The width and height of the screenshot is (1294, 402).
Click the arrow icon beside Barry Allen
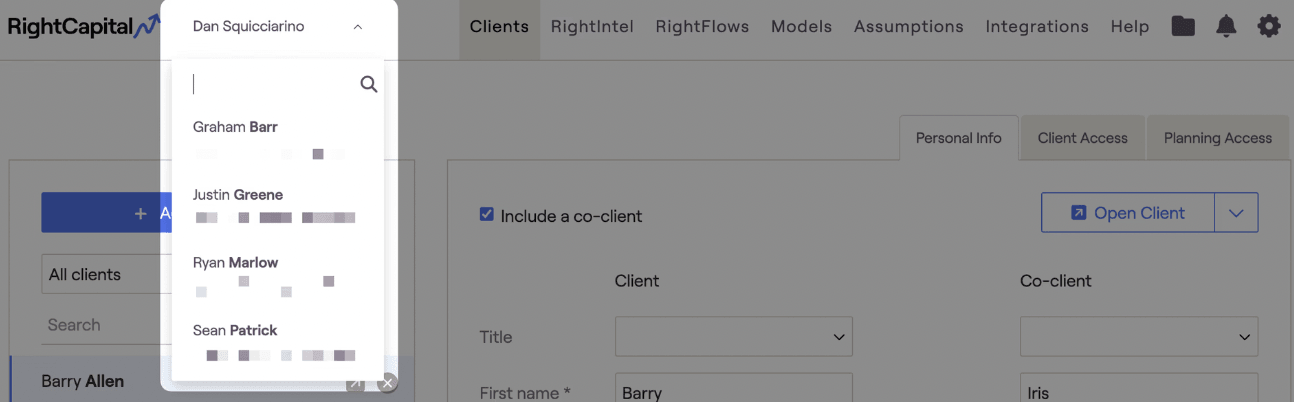(355, 383)
